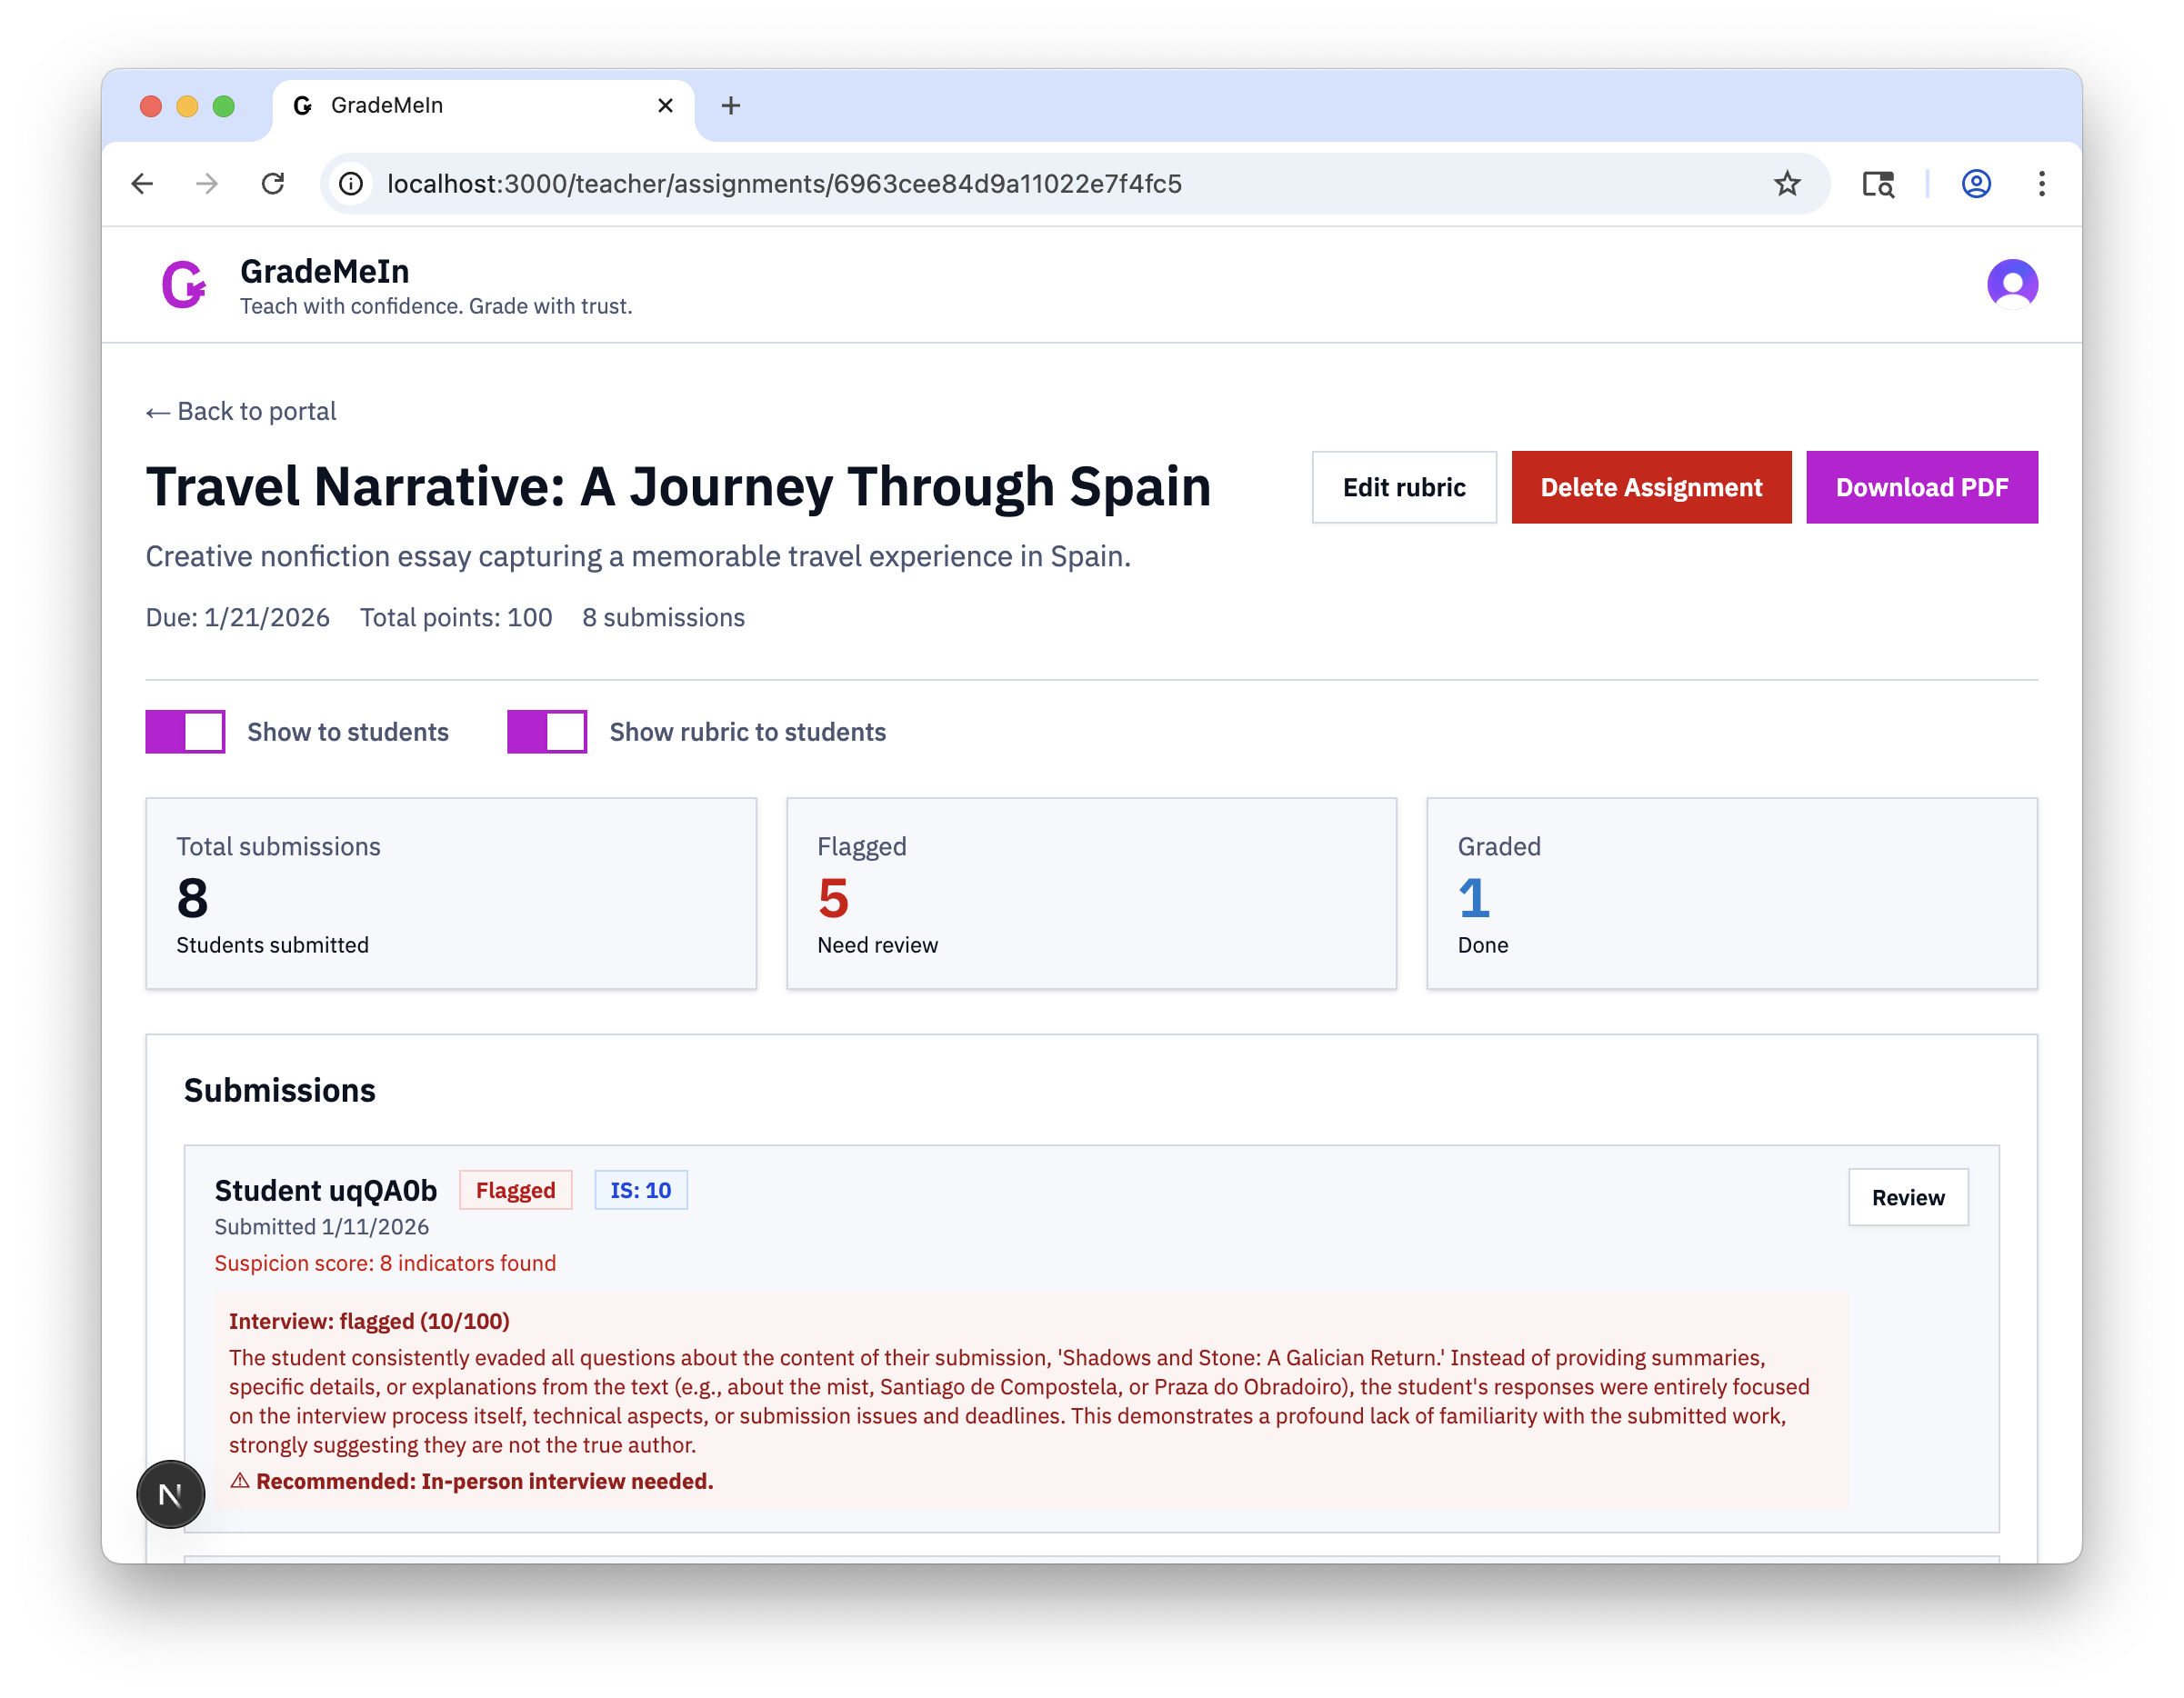Open the Chrome three-dot menu
This screenshot has height=1698, width=2184.
[2041, 184]
